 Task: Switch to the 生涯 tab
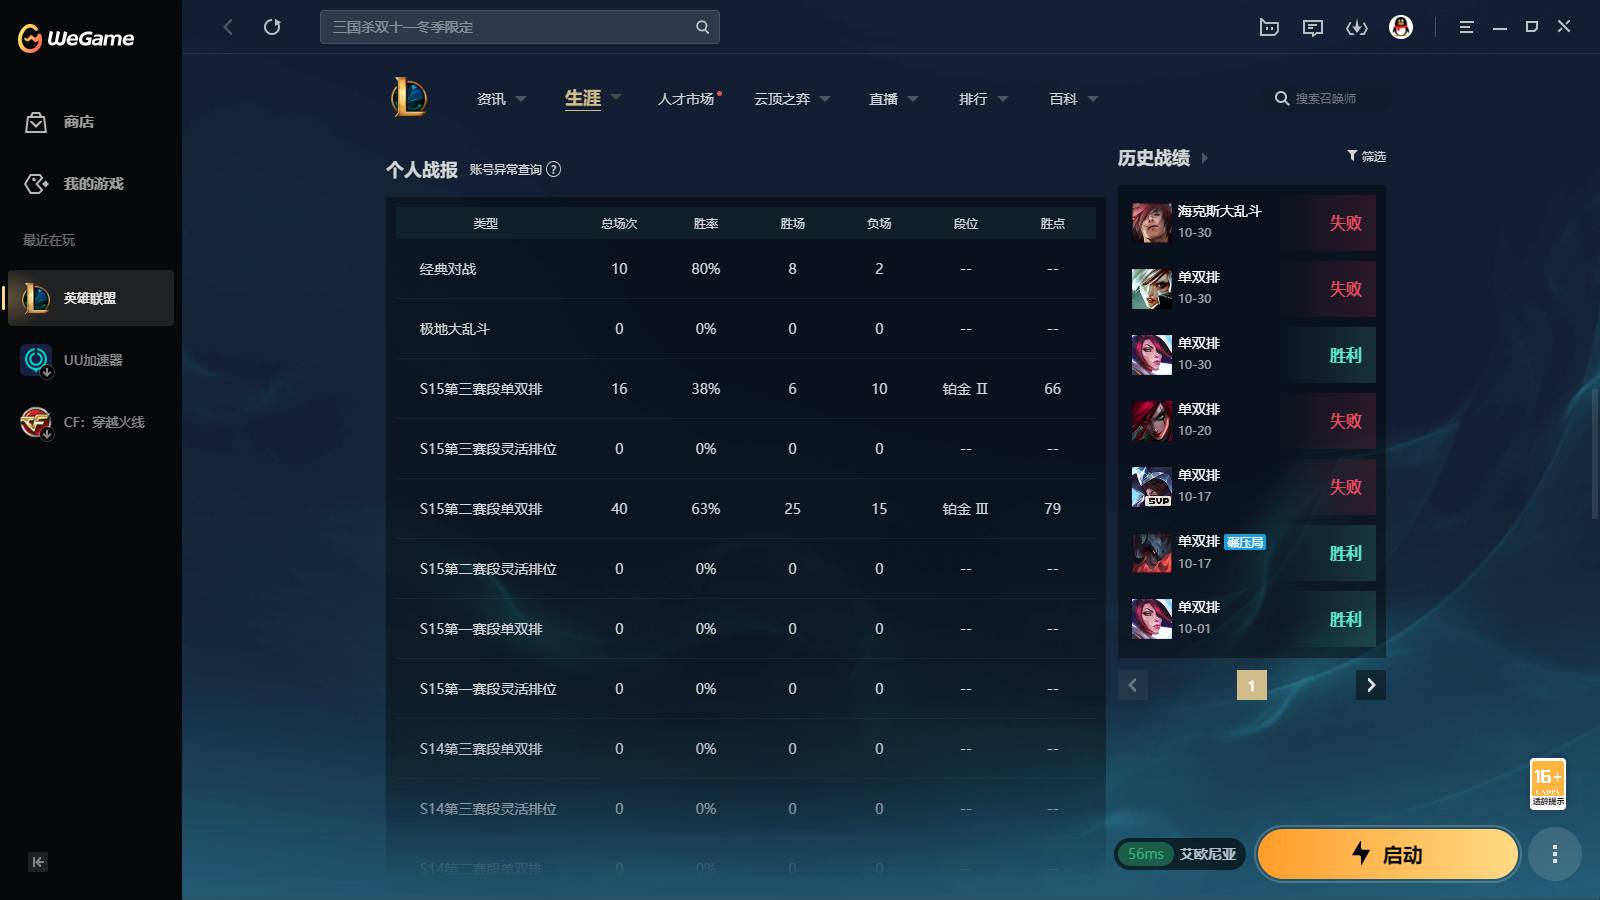point(581,99)
